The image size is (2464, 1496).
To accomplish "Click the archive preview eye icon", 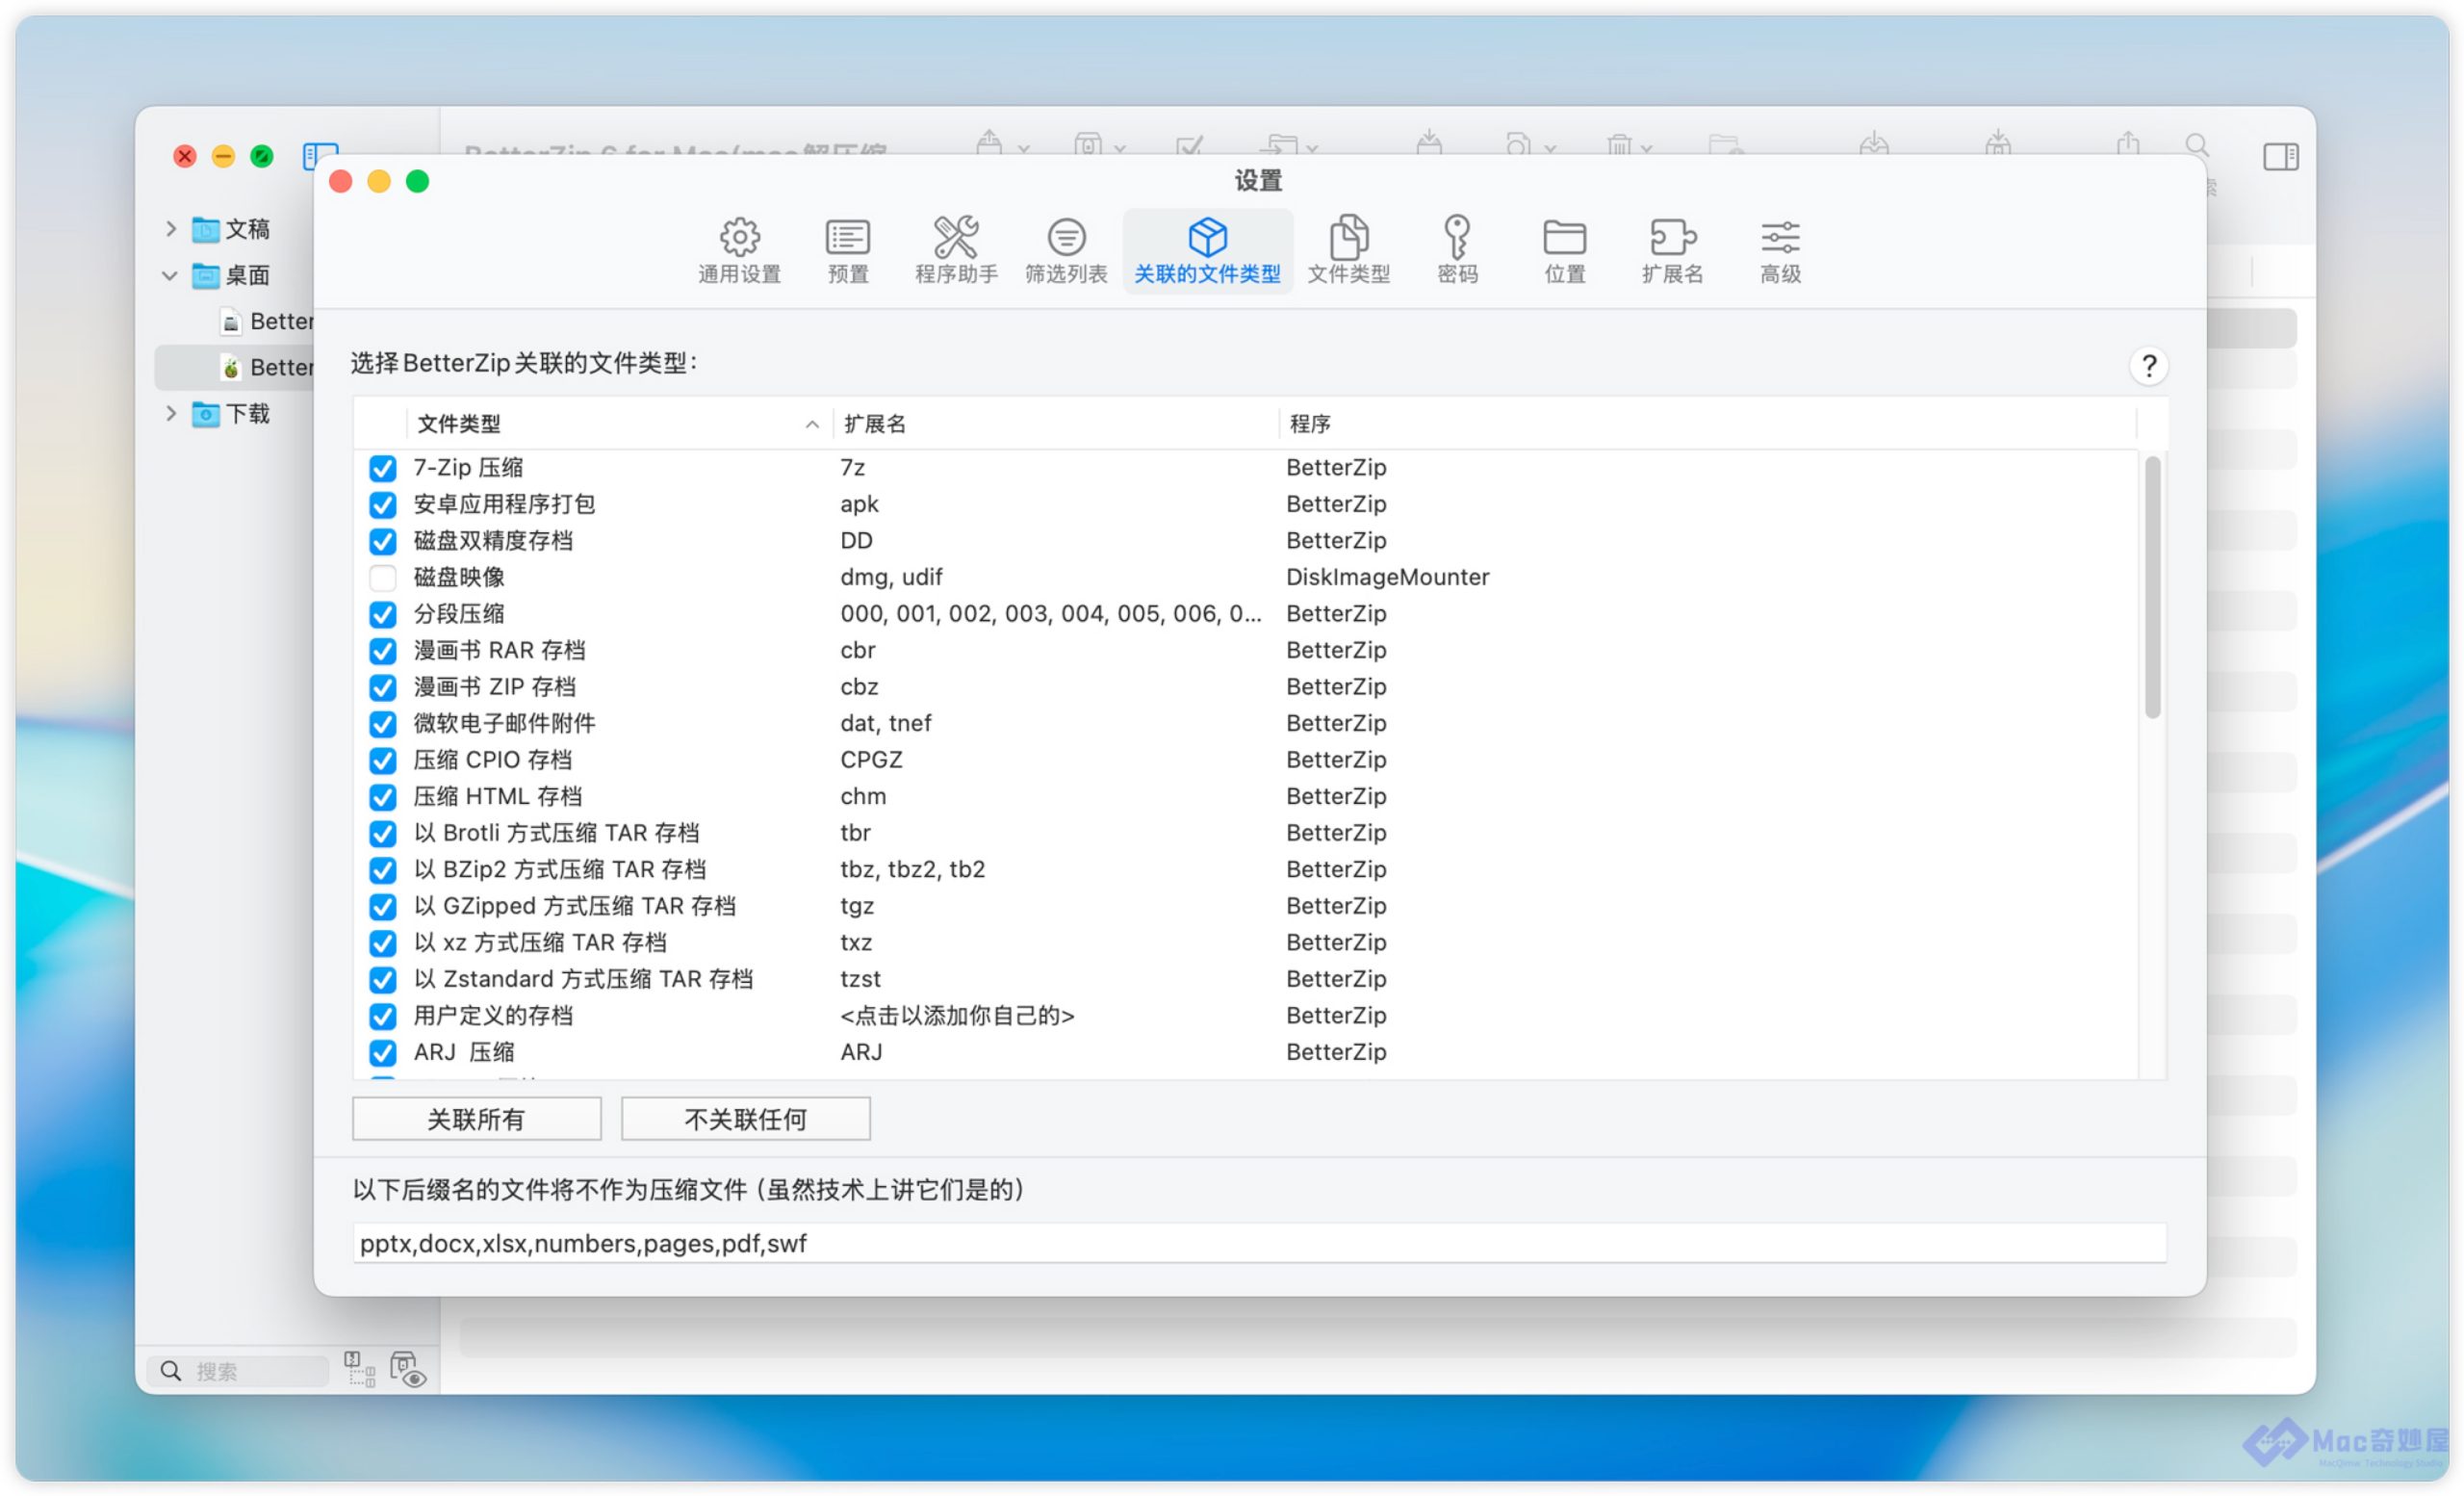I will click(x=408, y=1369).
